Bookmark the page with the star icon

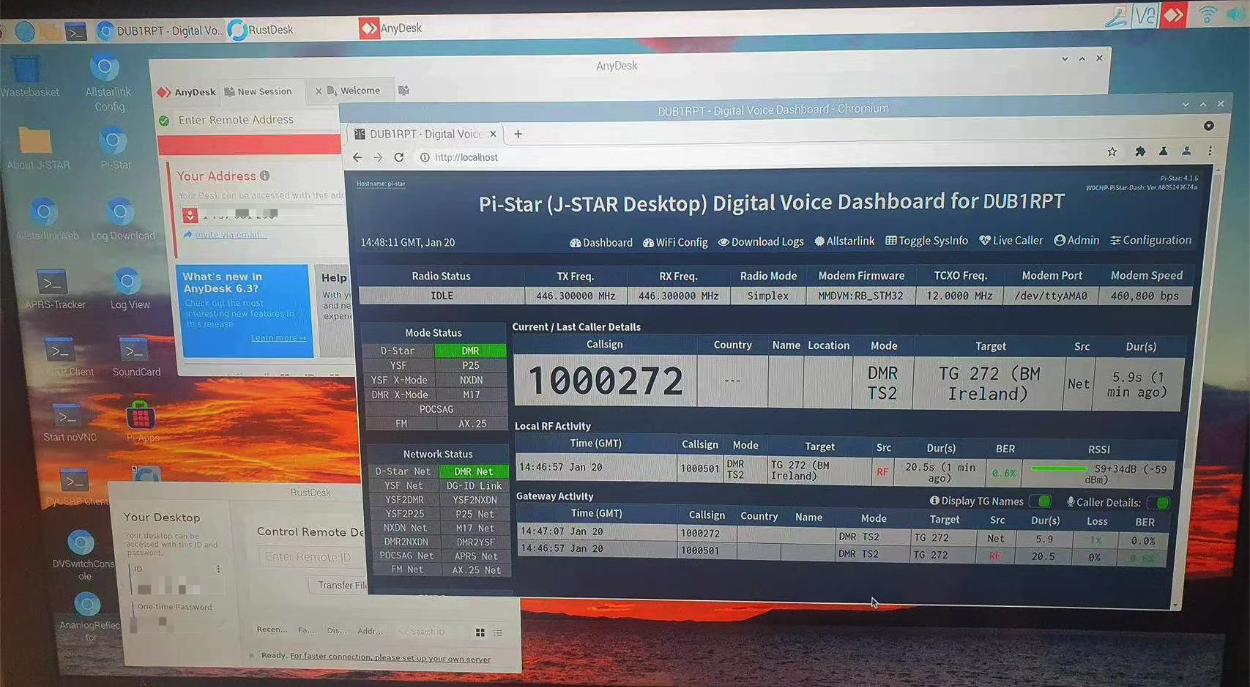coord(1112,152)
